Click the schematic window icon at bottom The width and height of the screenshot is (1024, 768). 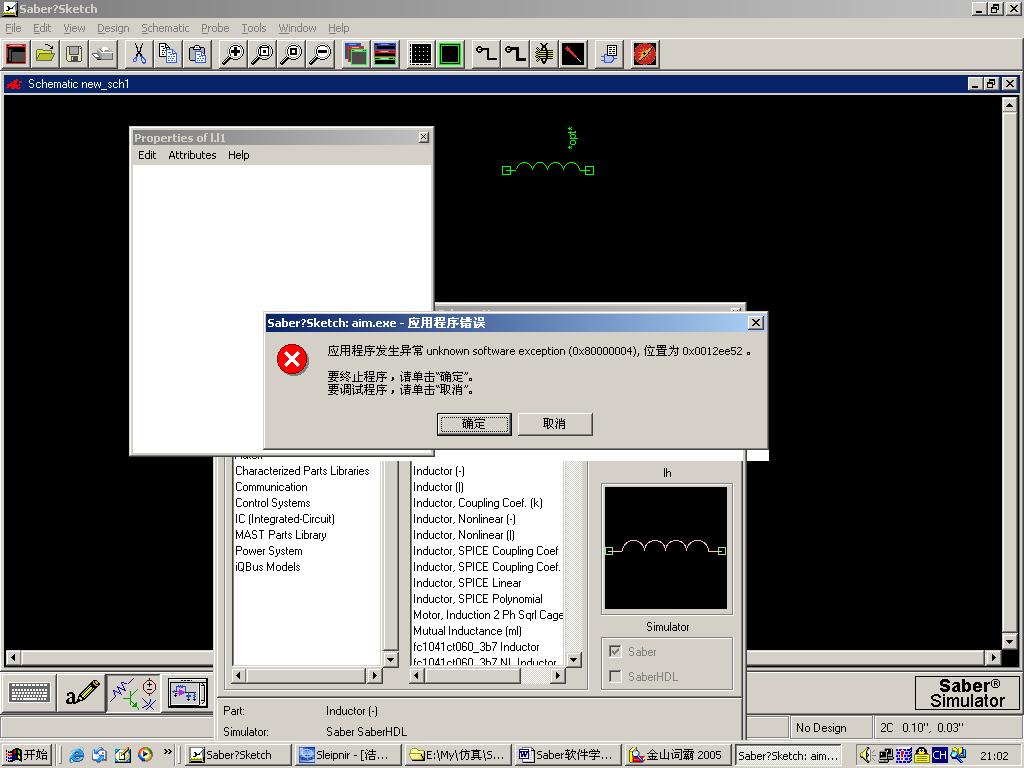[x=187, y=693]
